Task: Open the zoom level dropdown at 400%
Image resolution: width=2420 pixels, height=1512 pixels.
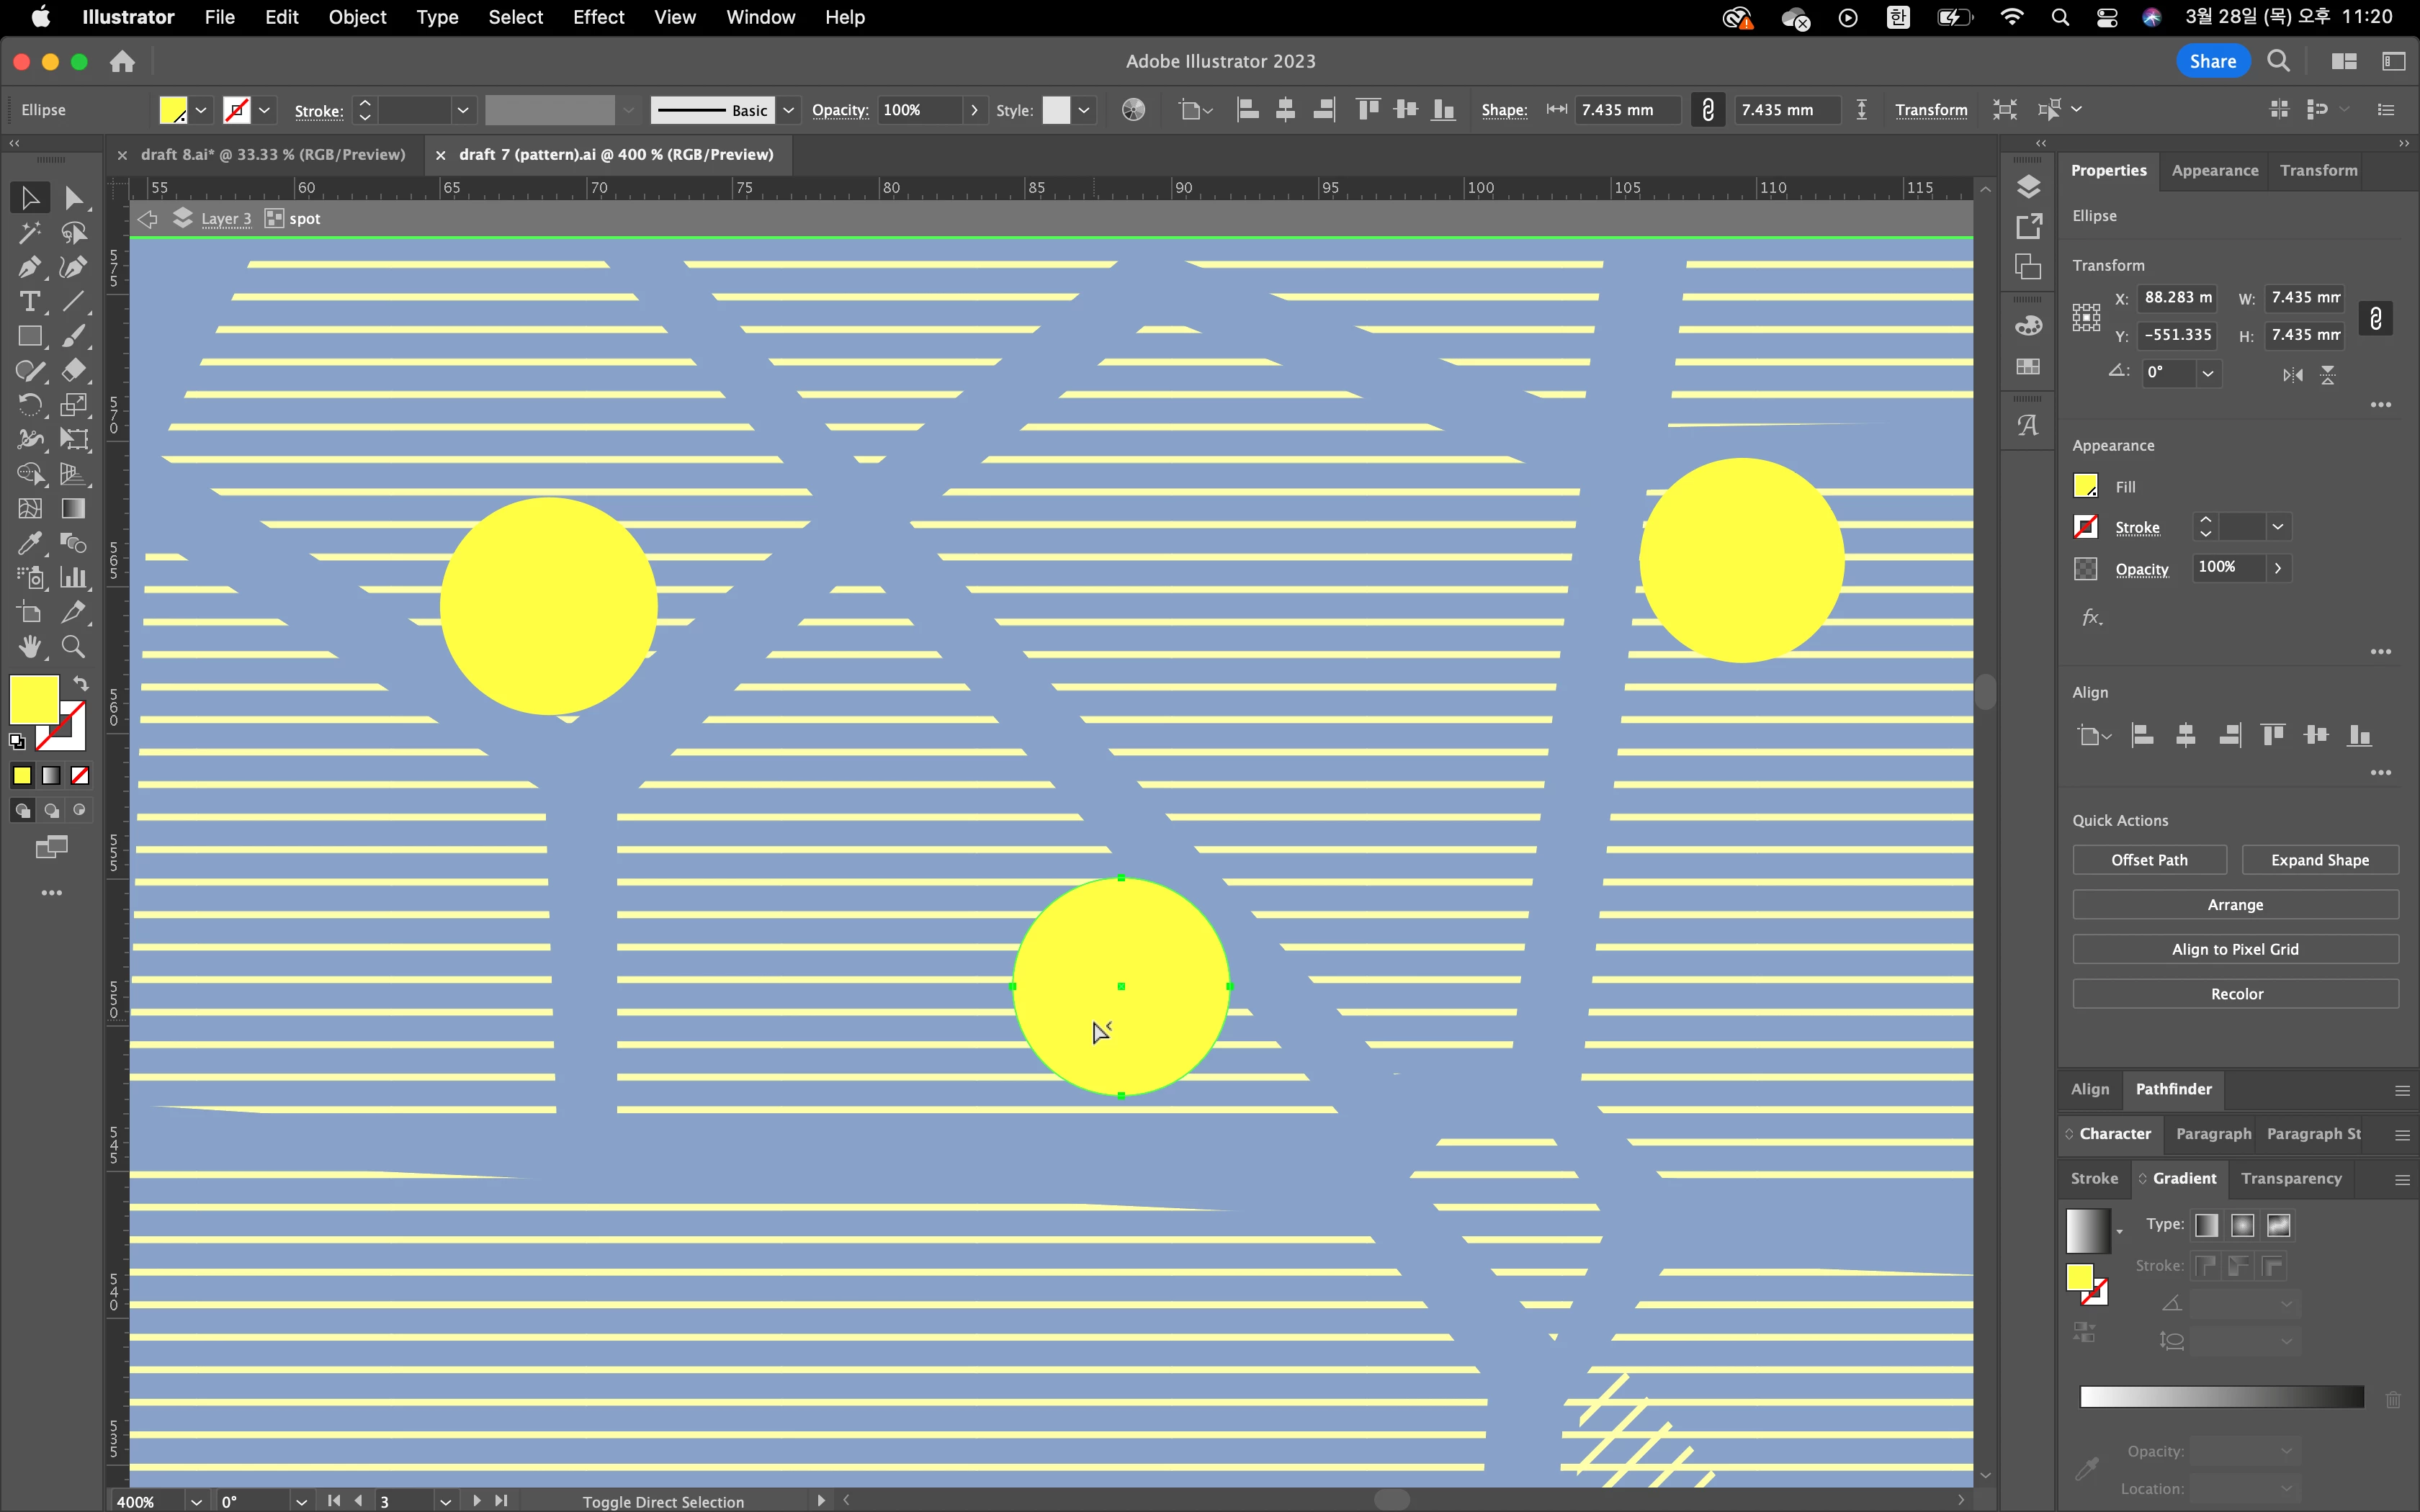Action: 196,1501
